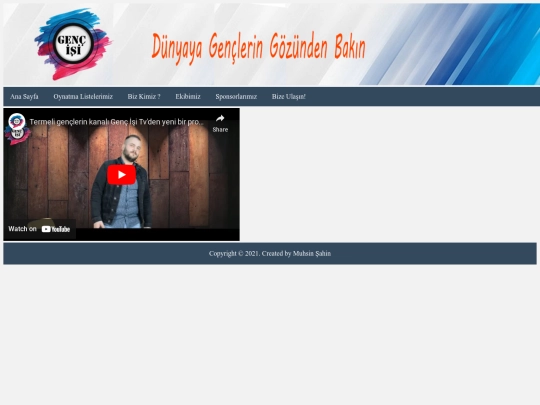Open the Sponsorlarımız menu item
This screenshot has height=405, width=540.
point(236,97)
